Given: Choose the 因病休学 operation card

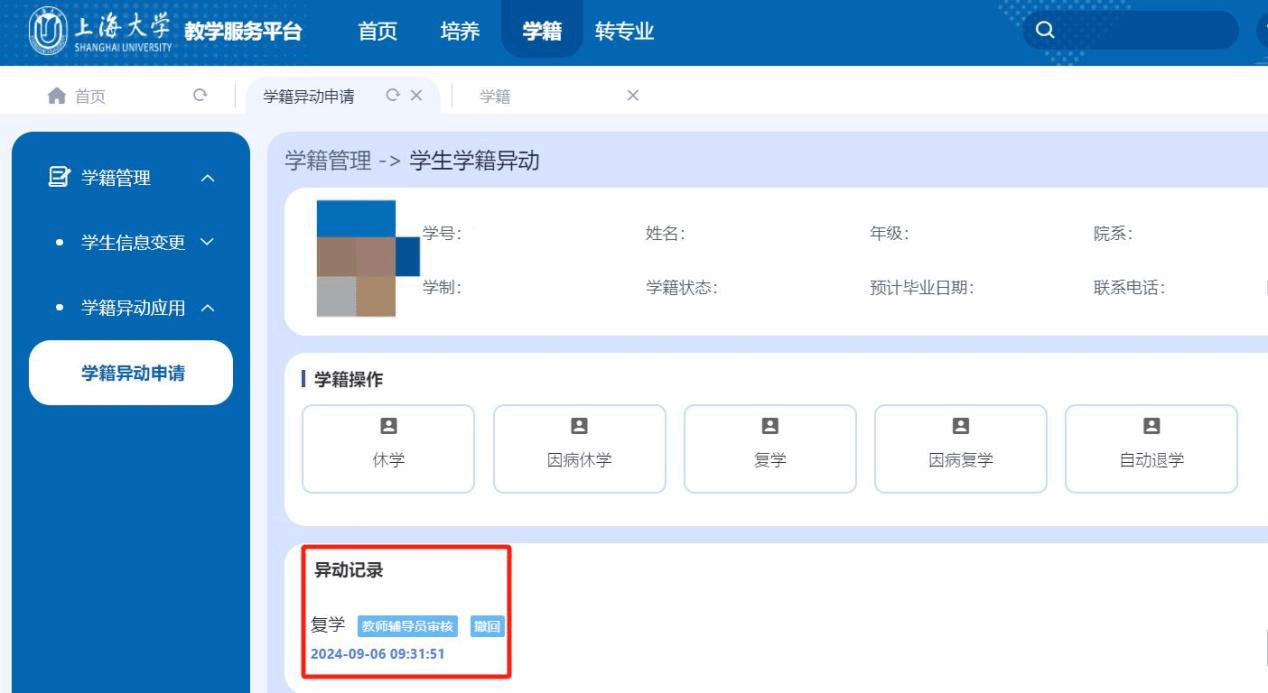Looking at the screenshot, I should (579, 448).
